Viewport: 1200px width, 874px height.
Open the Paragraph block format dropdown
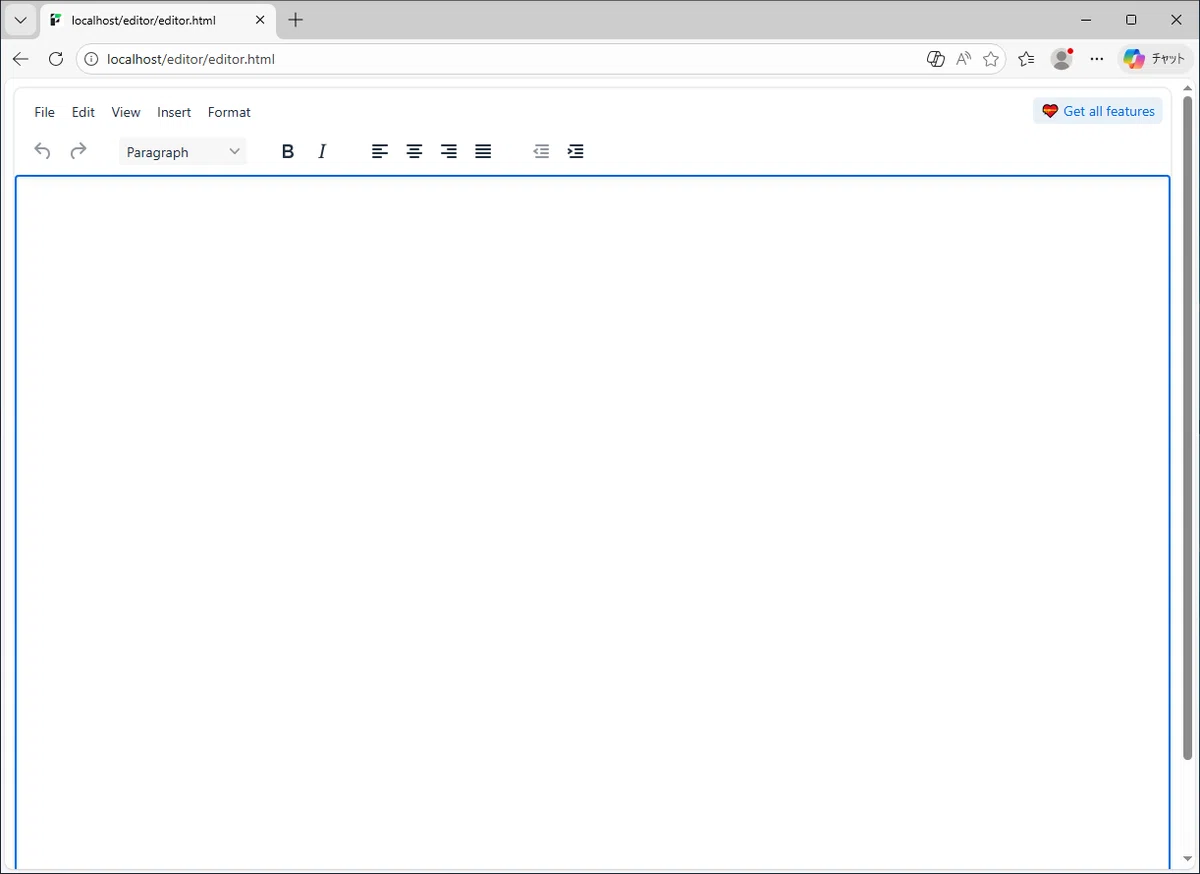tap(183, 152)
